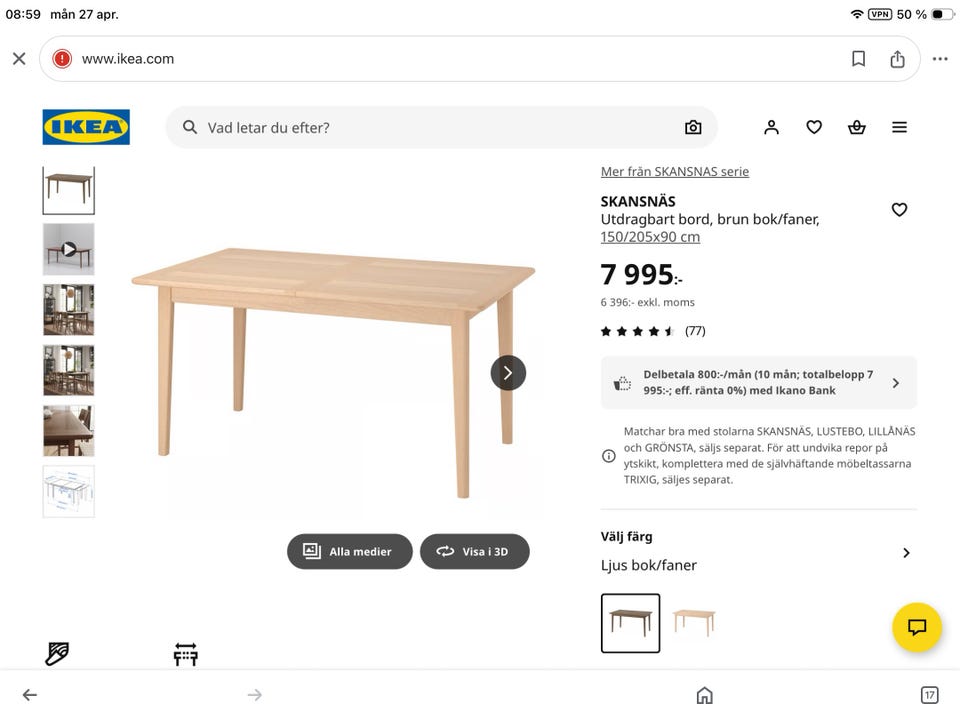Open the favorites heart in the header
The width and height of the screenshot is (960, 720).
tap(813, 127)
